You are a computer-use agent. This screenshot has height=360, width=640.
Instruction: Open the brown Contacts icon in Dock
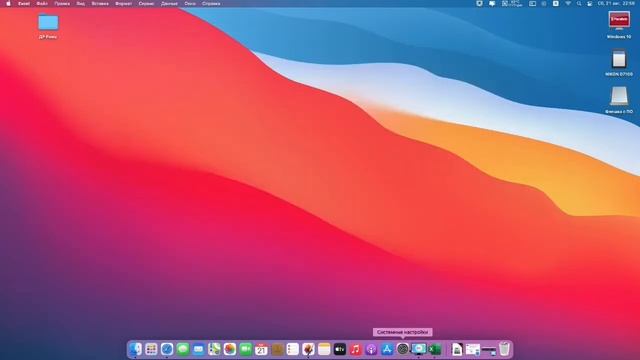point(277,349)
